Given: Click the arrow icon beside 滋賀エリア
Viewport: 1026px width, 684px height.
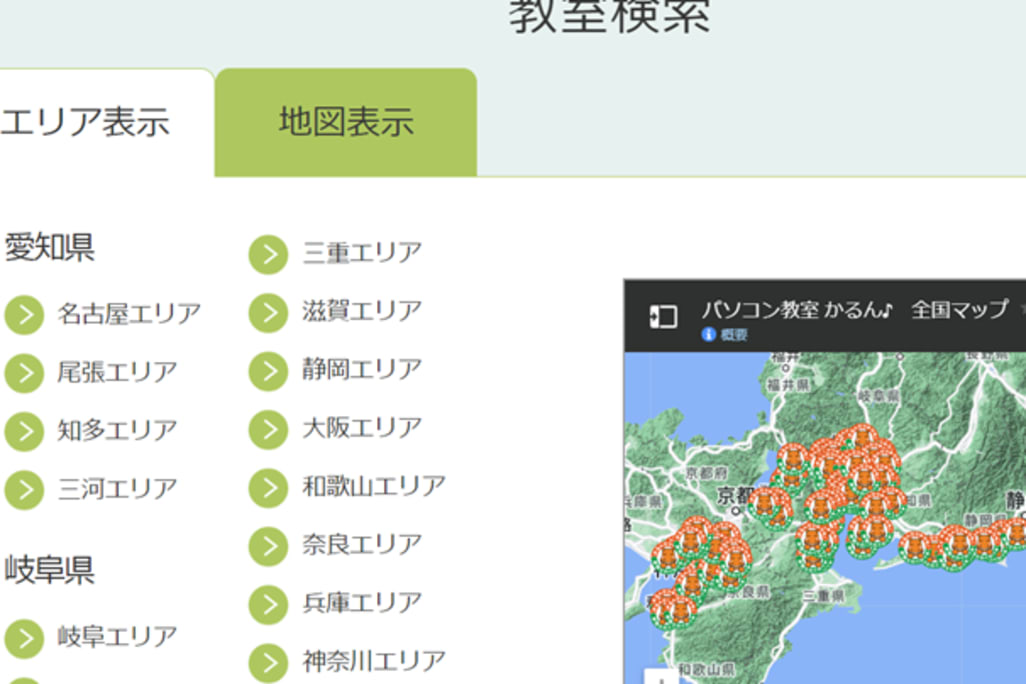Looking at the screenshot, I should click(x=268, y=313).
